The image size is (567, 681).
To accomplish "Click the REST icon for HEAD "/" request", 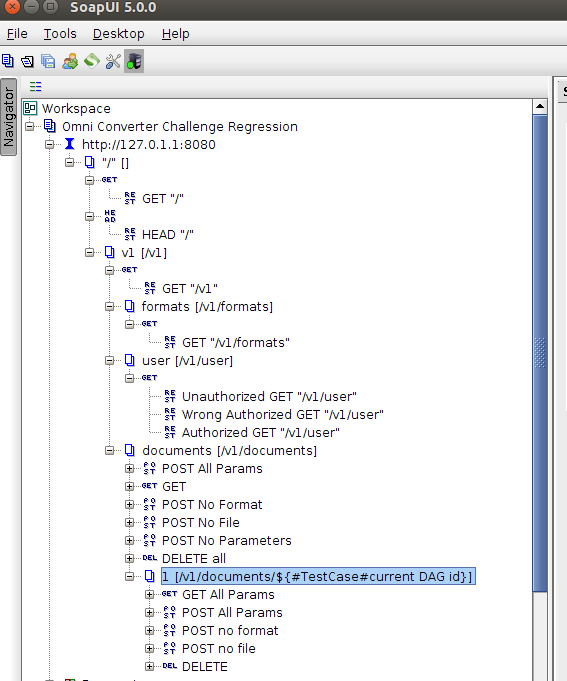I will pos(130,235).
